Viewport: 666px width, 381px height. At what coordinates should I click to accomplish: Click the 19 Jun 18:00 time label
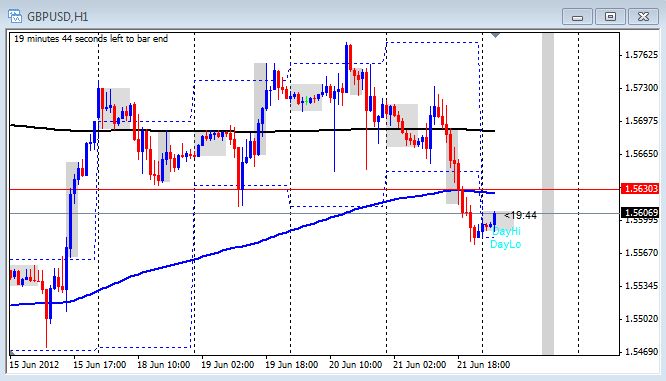coord(292,365)
